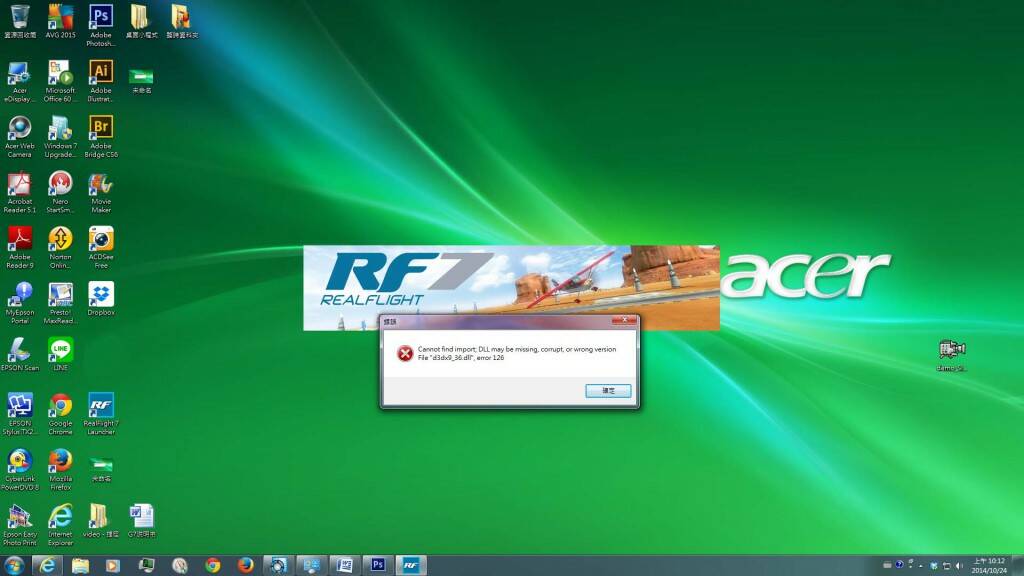
Task: Switch to the Photoshop window in the taskbar
Action: click(377, 565)
